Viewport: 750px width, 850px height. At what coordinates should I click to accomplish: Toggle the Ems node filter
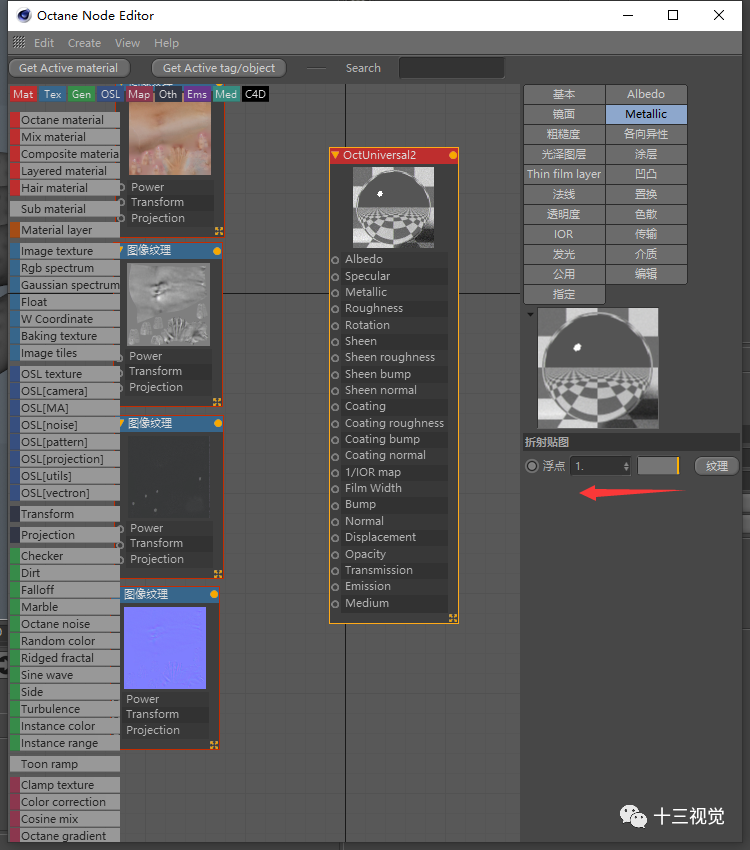coord(197,94)
